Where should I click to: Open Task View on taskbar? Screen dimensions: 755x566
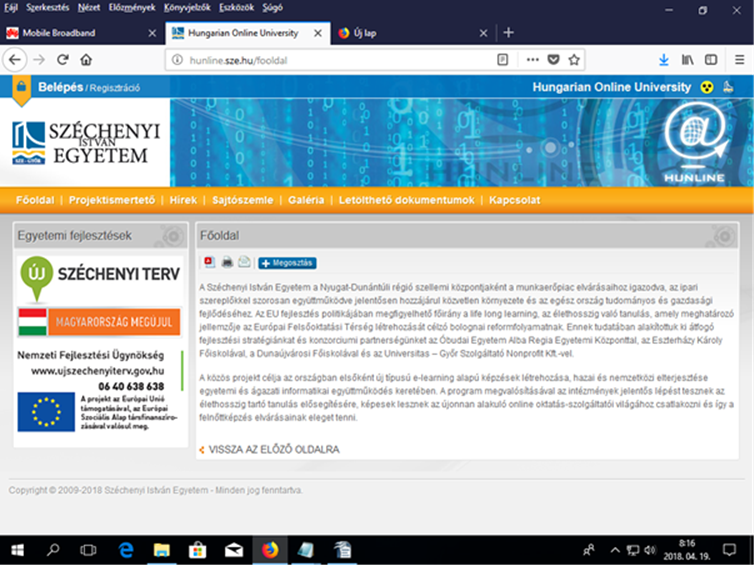click(x=88, y=550)
